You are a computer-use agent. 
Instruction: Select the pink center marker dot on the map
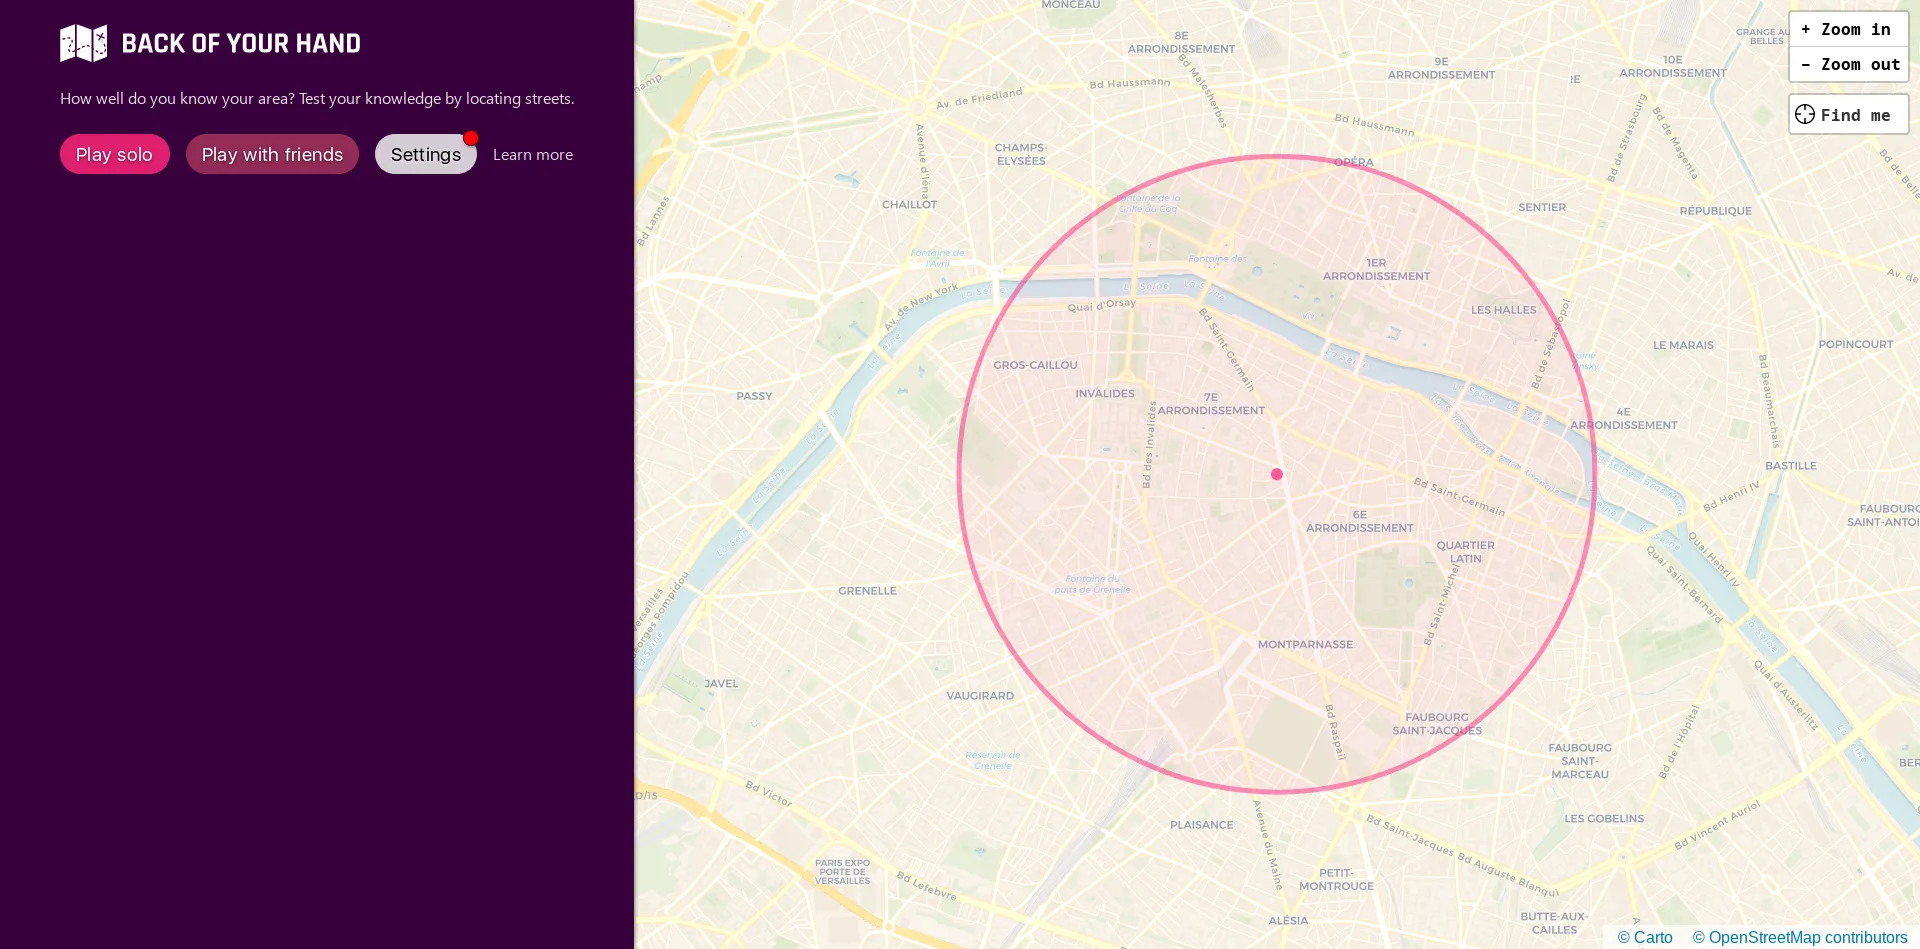coord(1277,474)
